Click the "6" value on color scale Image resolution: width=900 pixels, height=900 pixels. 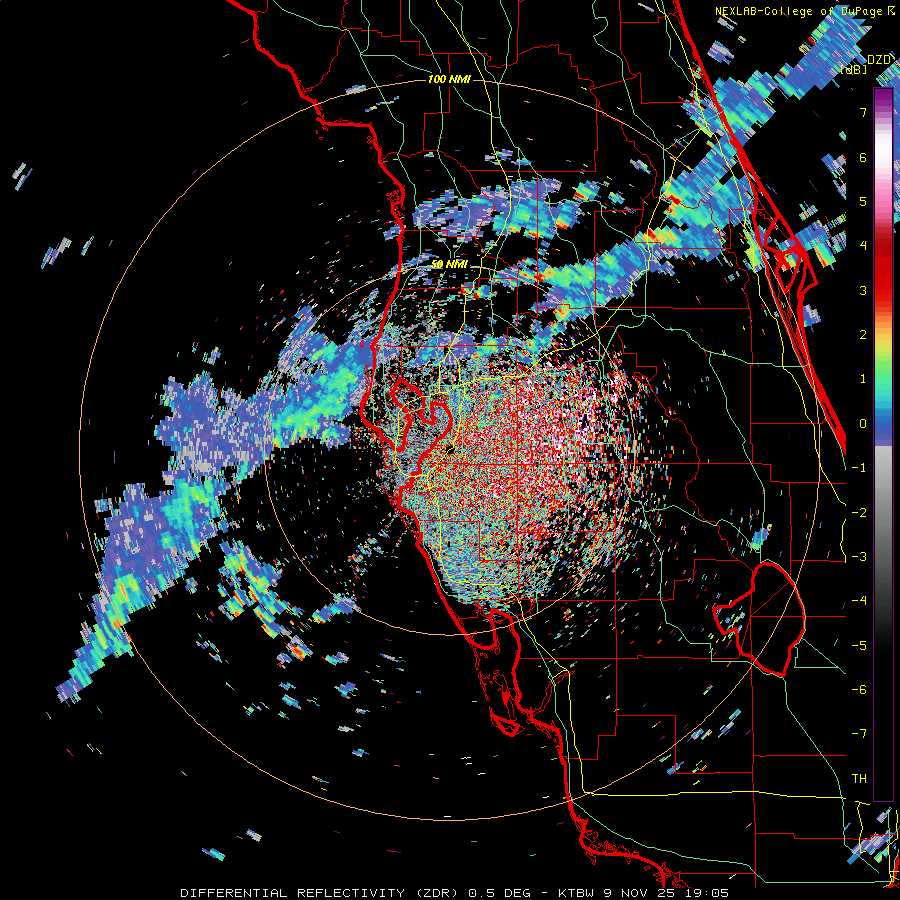tap(862, 157)
